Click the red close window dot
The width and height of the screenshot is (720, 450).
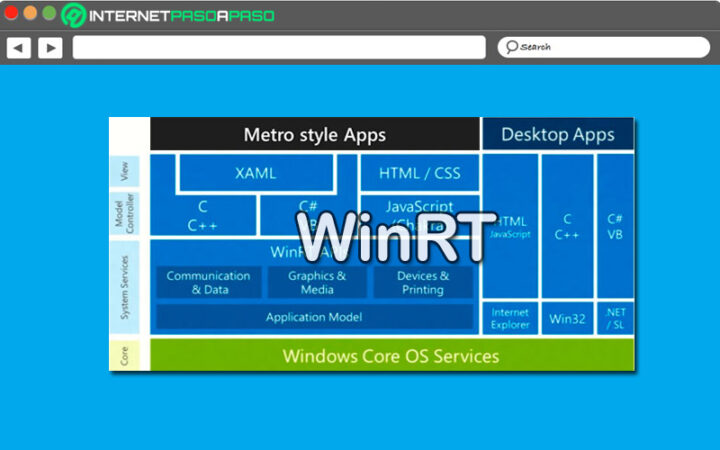tap(11, 12)
